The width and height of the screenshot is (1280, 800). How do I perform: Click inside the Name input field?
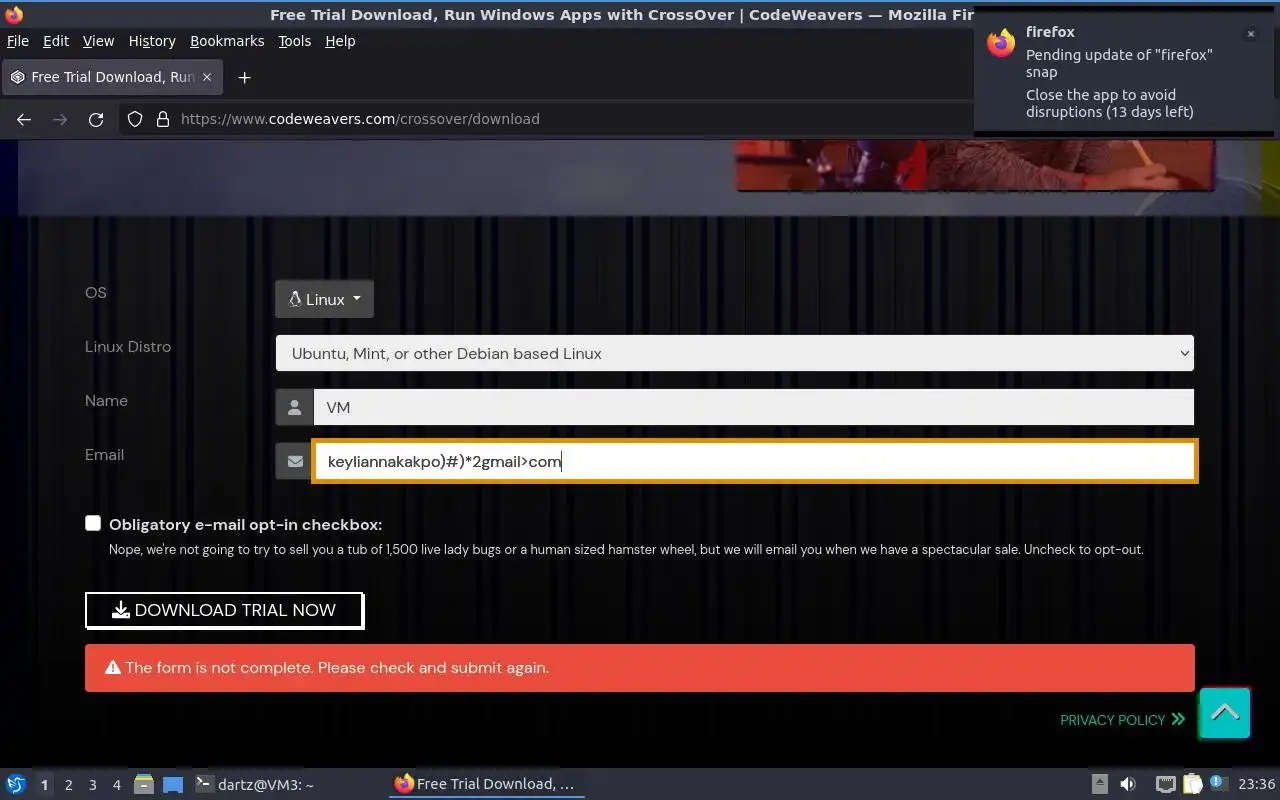click(754, 407)
